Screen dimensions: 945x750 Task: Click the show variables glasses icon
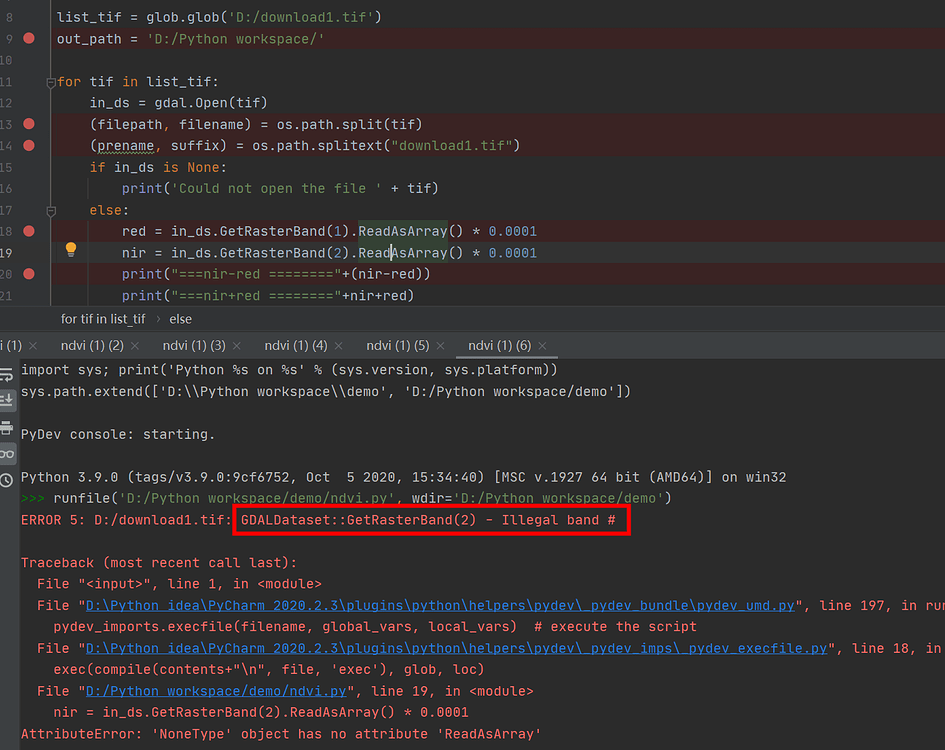pos(7,453)
